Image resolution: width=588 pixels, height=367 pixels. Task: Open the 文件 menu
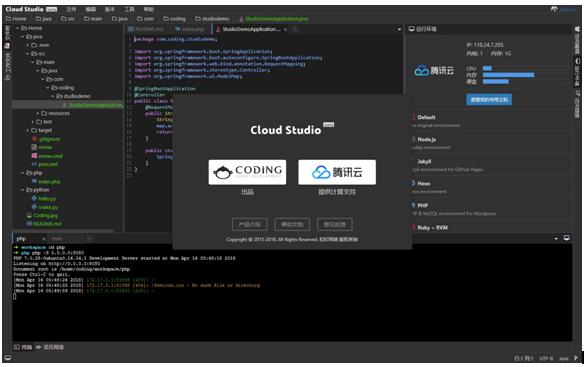(71, 9)
